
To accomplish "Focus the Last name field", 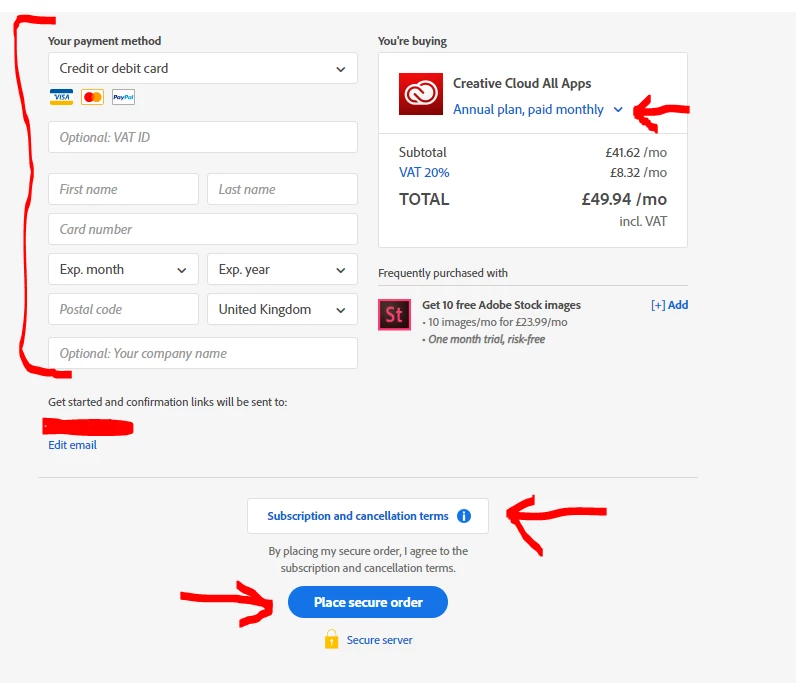I will coord(282,189).
